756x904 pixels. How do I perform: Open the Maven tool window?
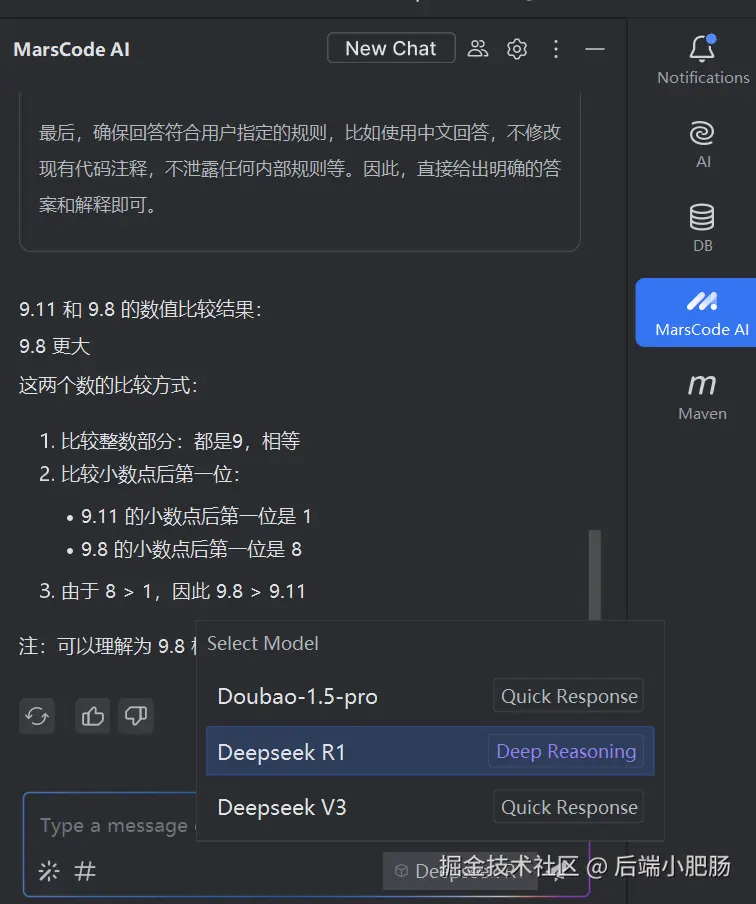pos(702,397)
